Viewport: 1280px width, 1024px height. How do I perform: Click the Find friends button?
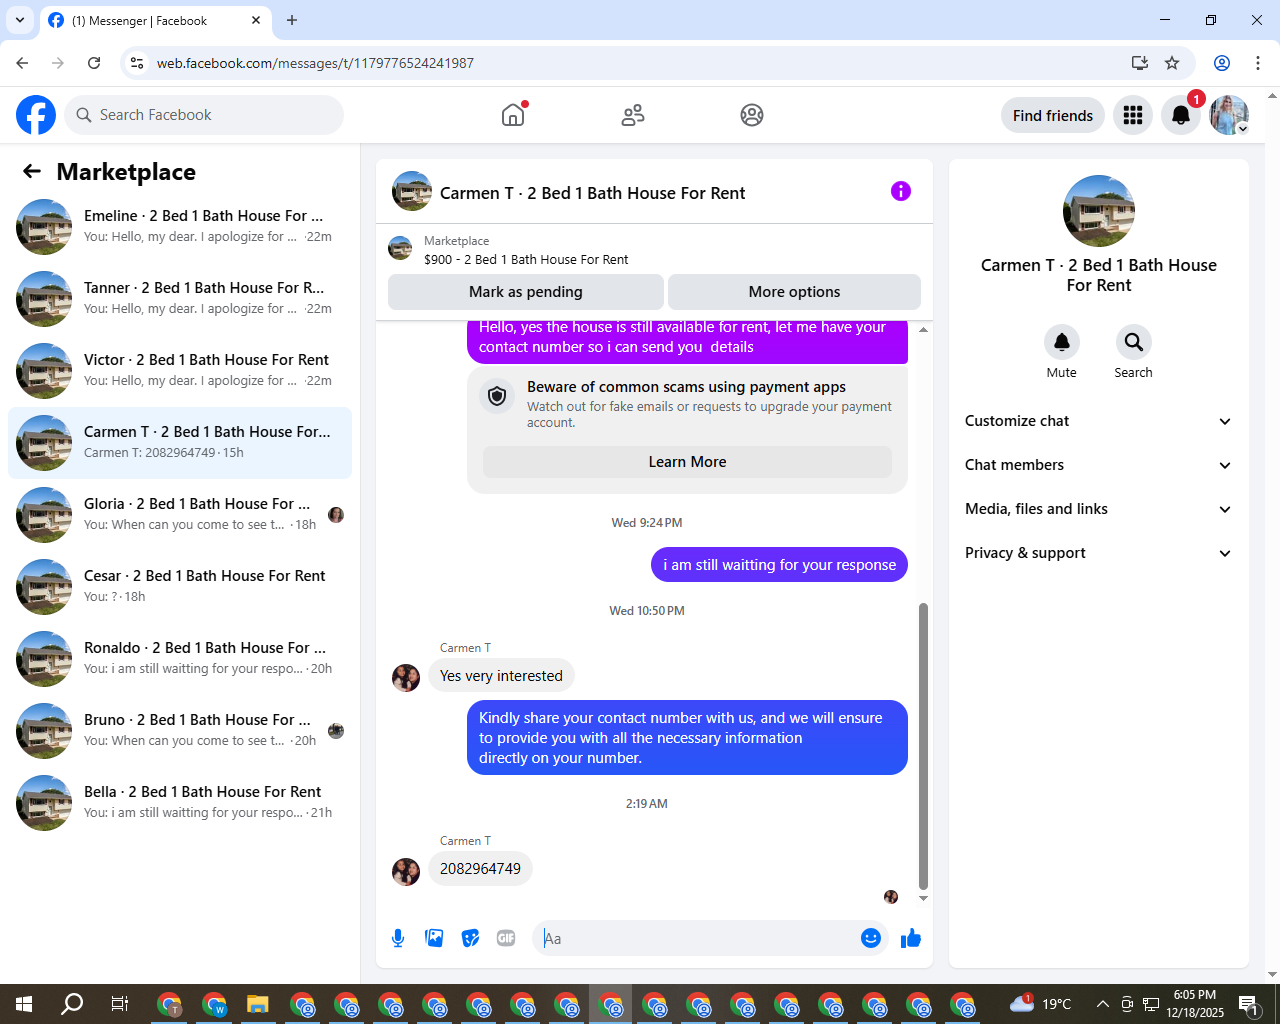point(1053,115)
